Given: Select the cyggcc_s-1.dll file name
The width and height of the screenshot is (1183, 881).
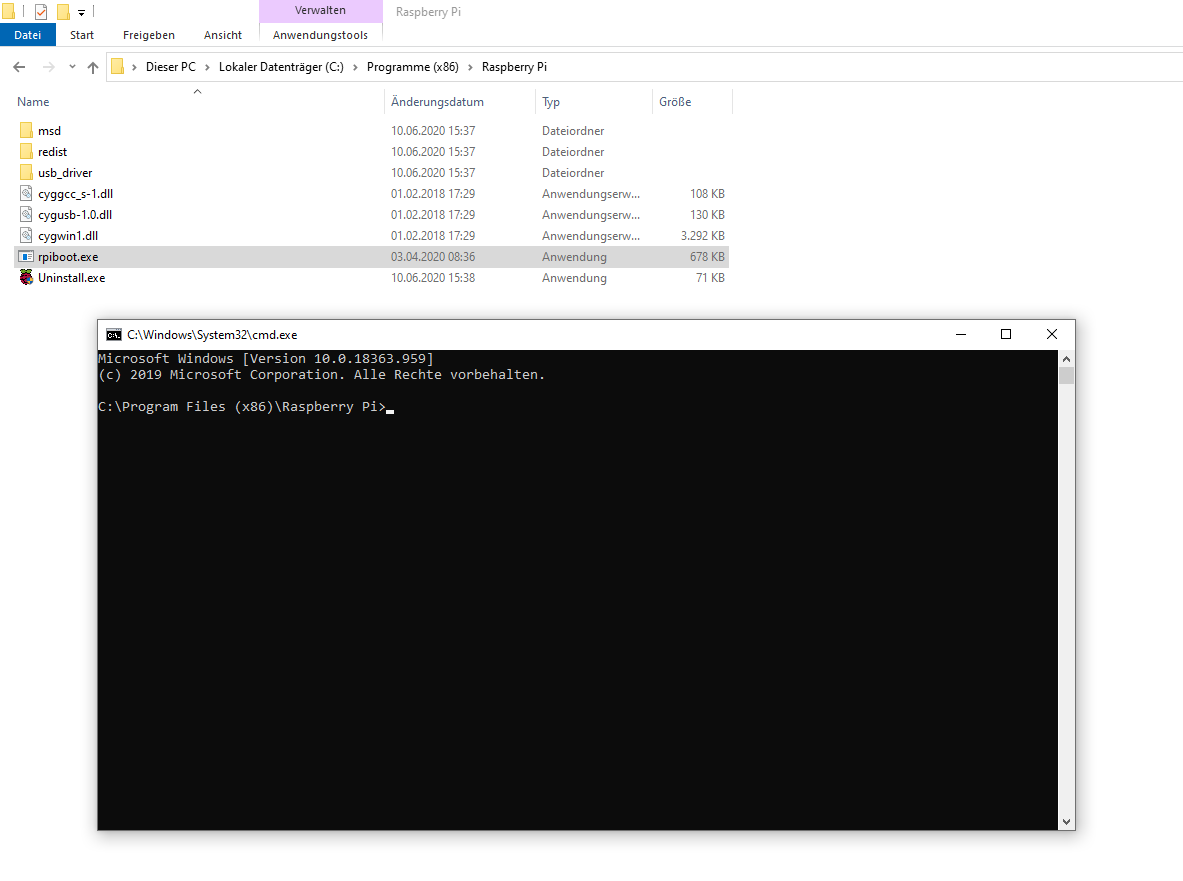Looking at the screenshot, I should [75, 194].
